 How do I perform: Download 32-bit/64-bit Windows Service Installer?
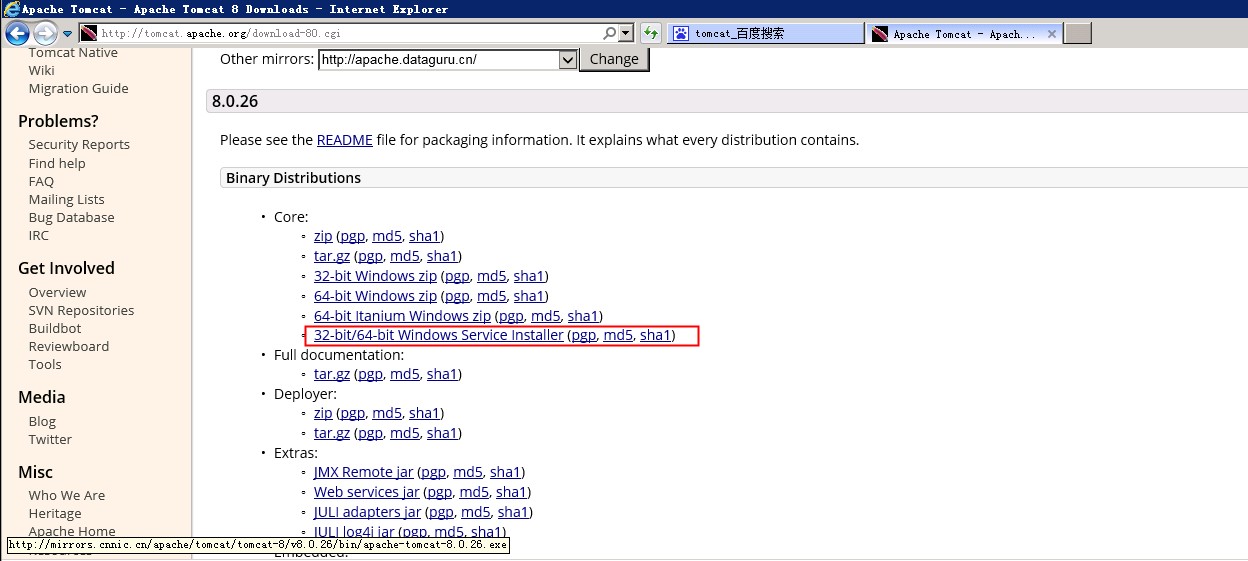(x=438, y=335)
